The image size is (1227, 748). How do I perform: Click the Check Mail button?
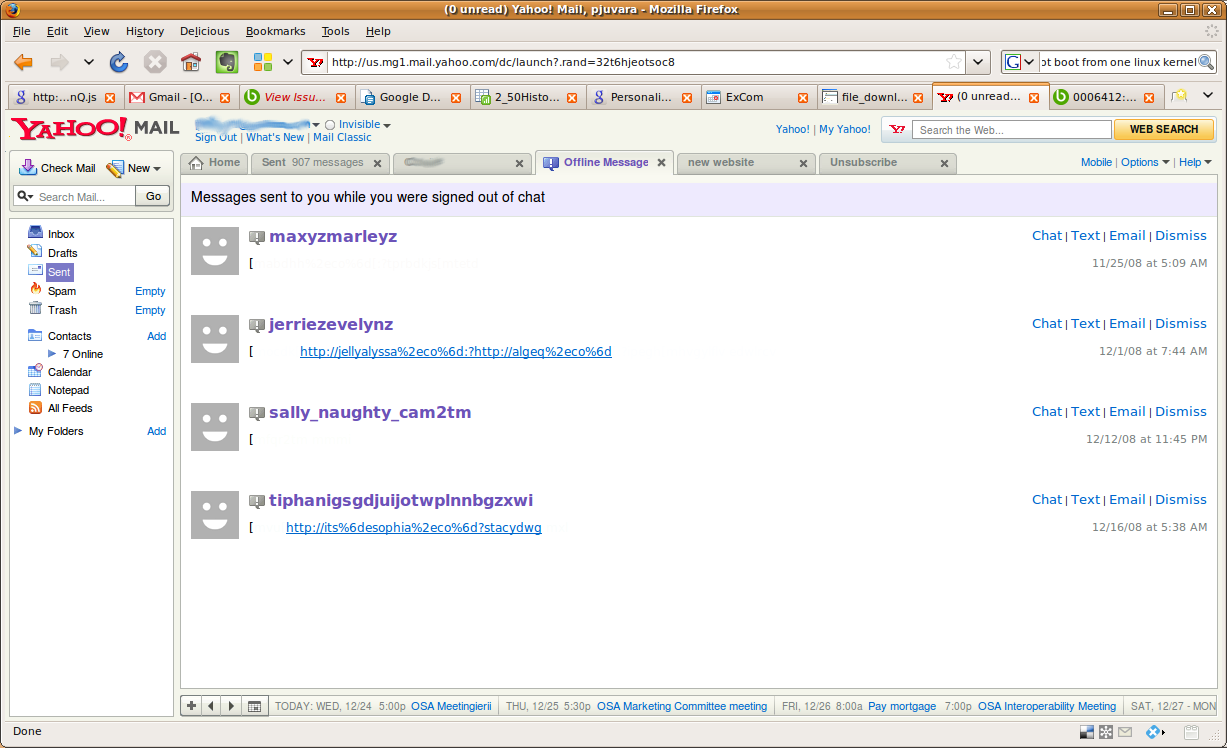click(x=58, y=168)
